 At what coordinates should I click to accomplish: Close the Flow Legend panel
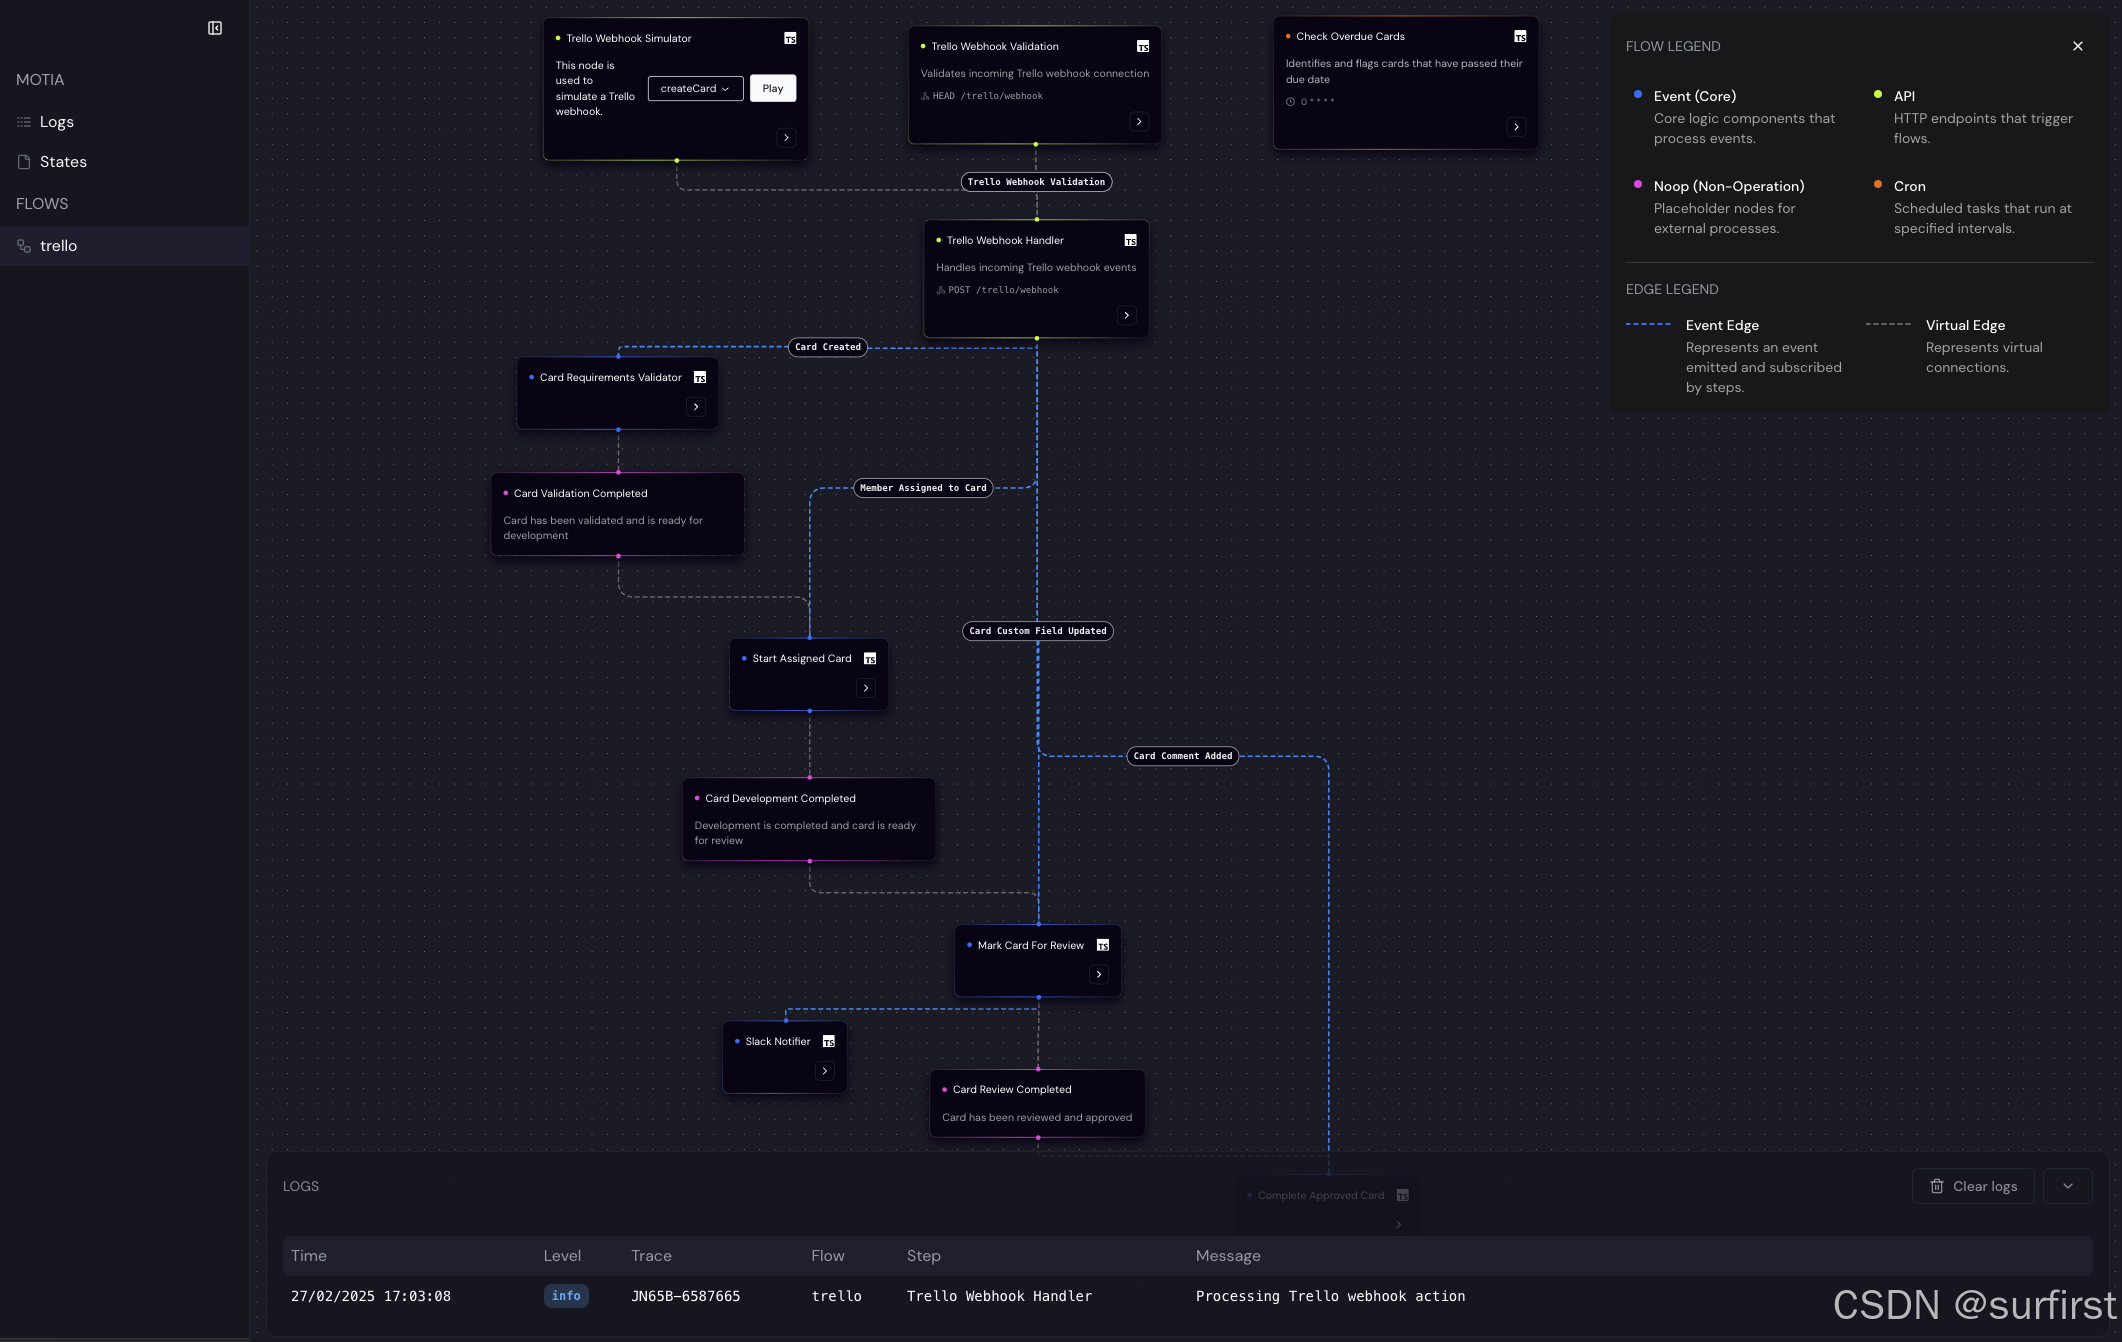coord(2078,46)
